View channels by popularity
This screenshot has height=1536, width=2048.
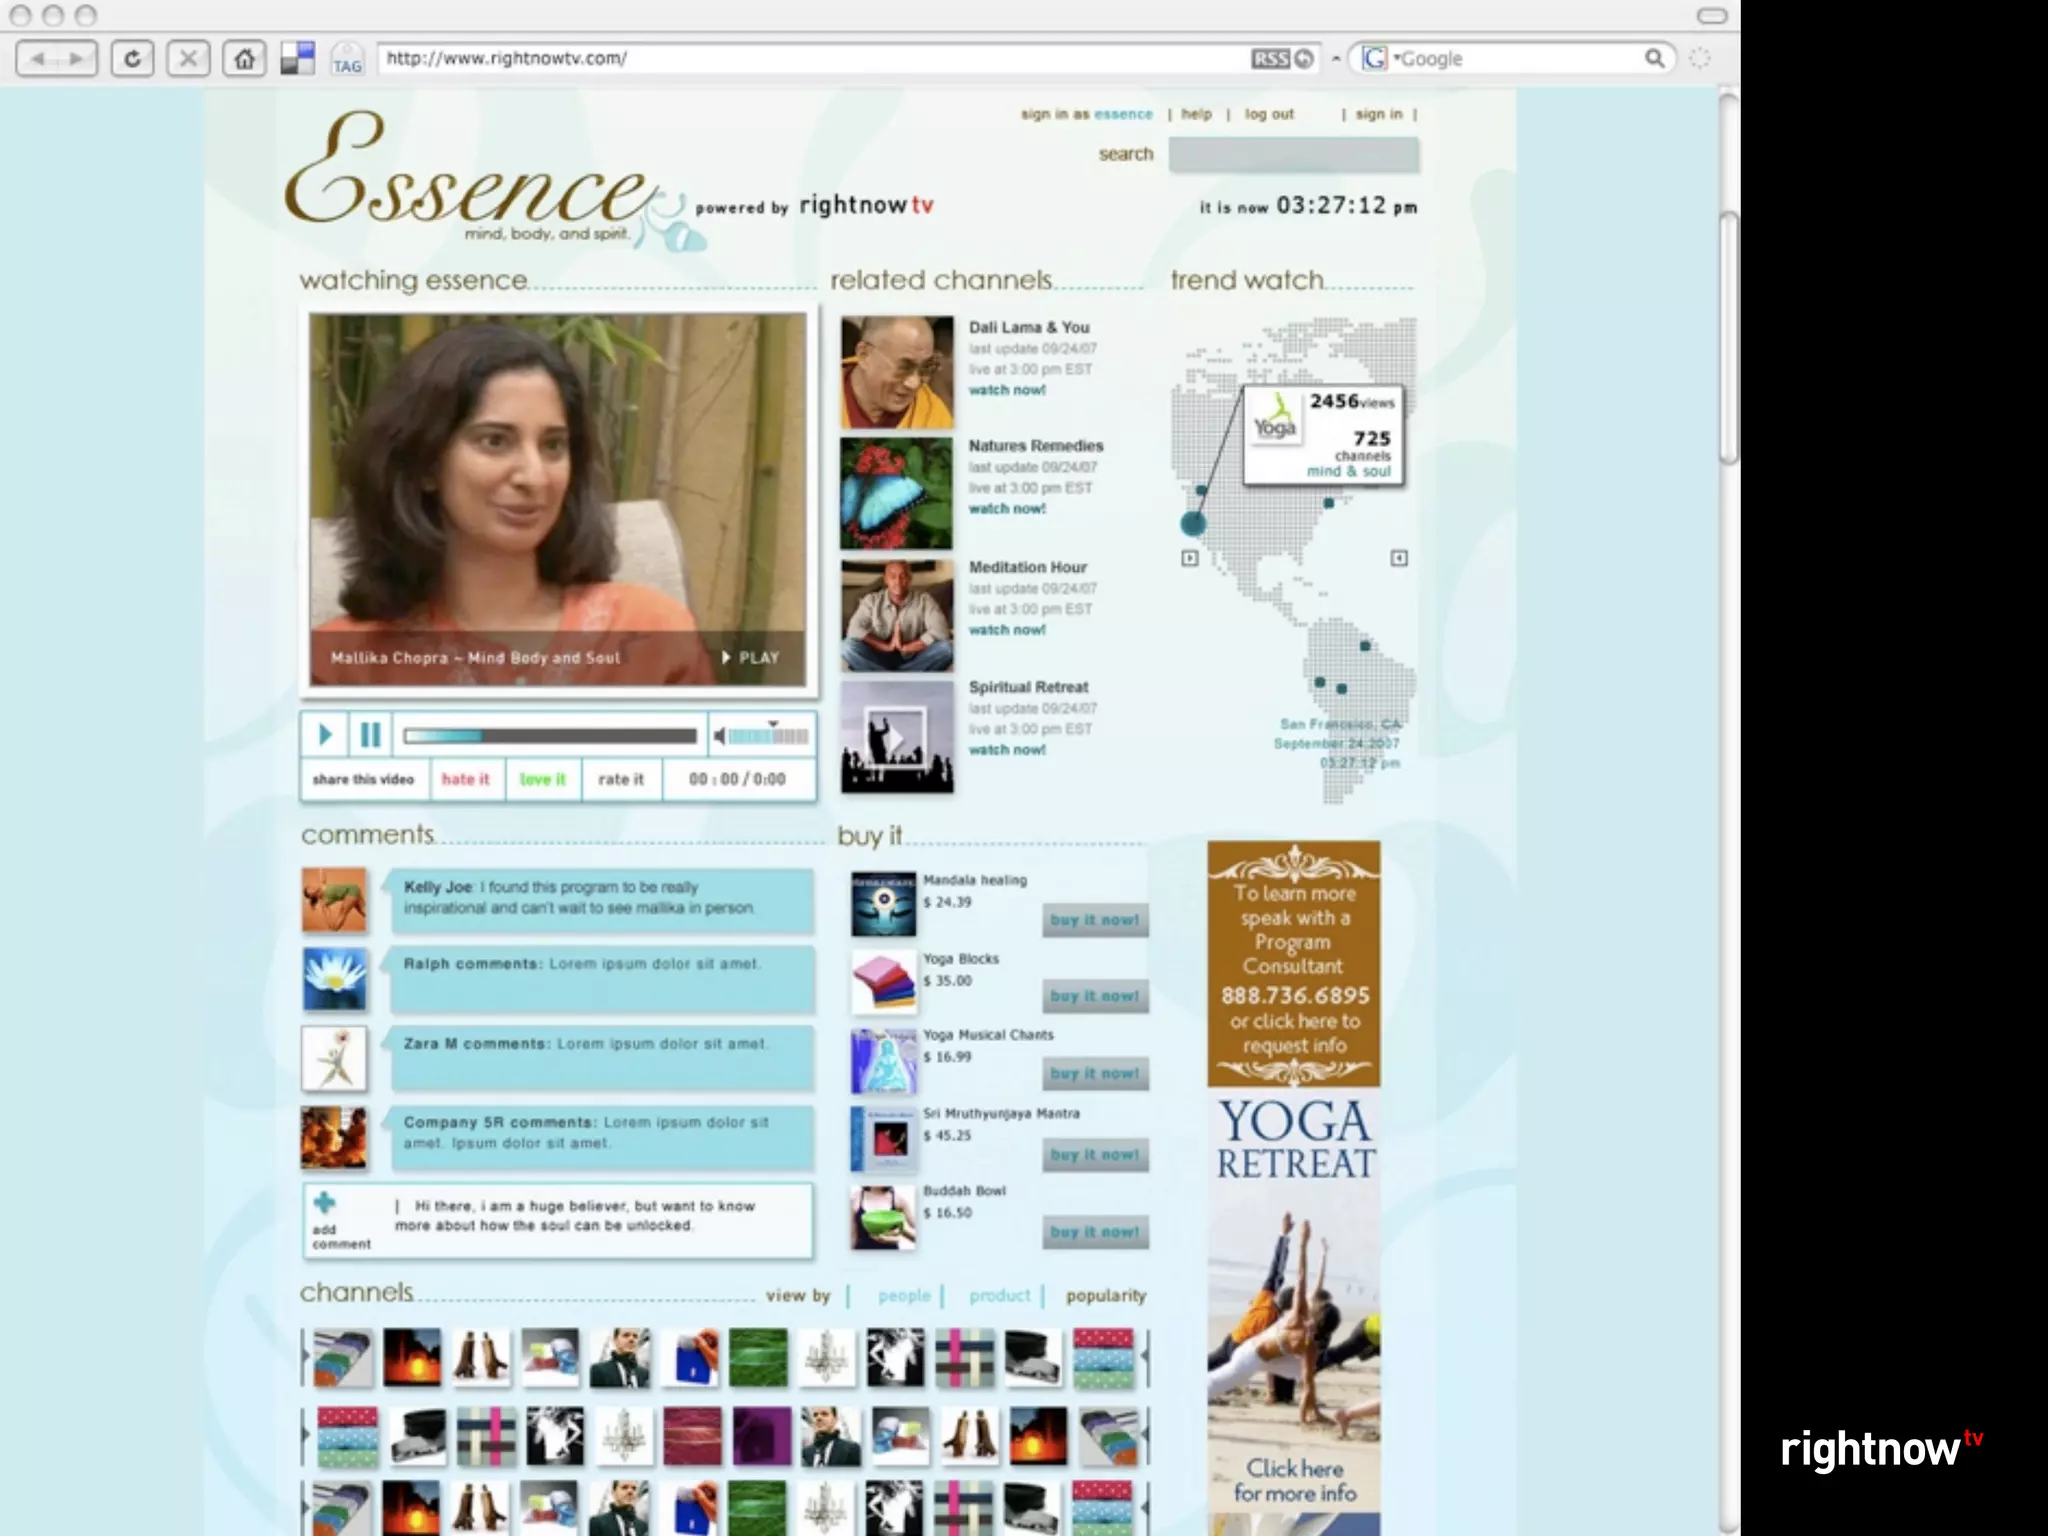point(1105,1296)
